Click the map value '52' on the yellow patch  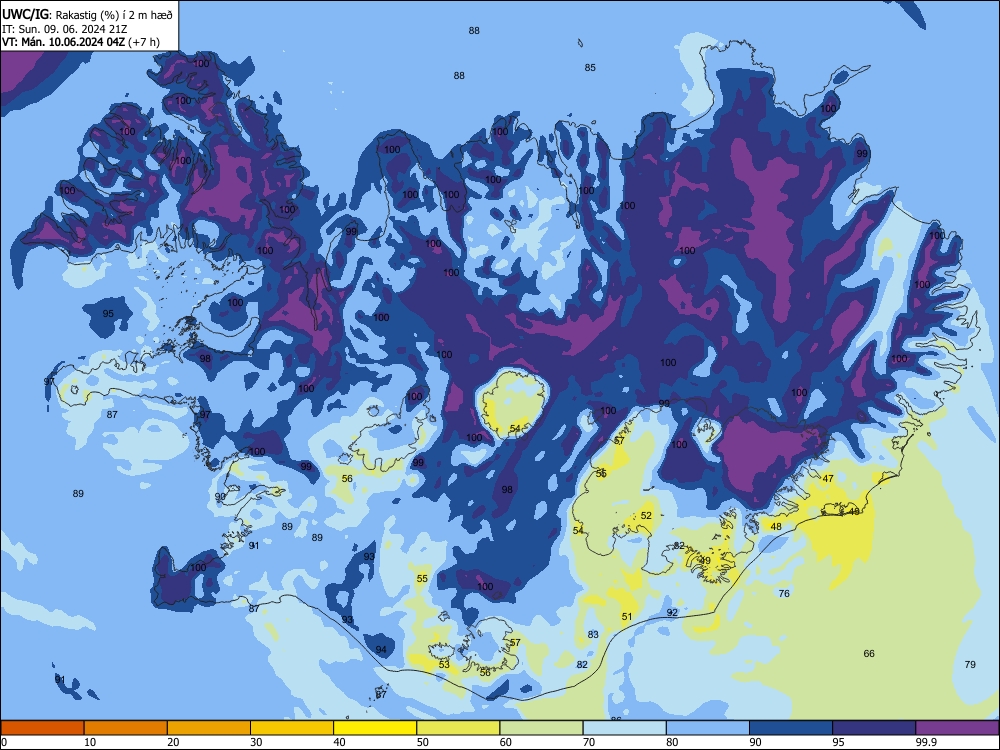647,515
